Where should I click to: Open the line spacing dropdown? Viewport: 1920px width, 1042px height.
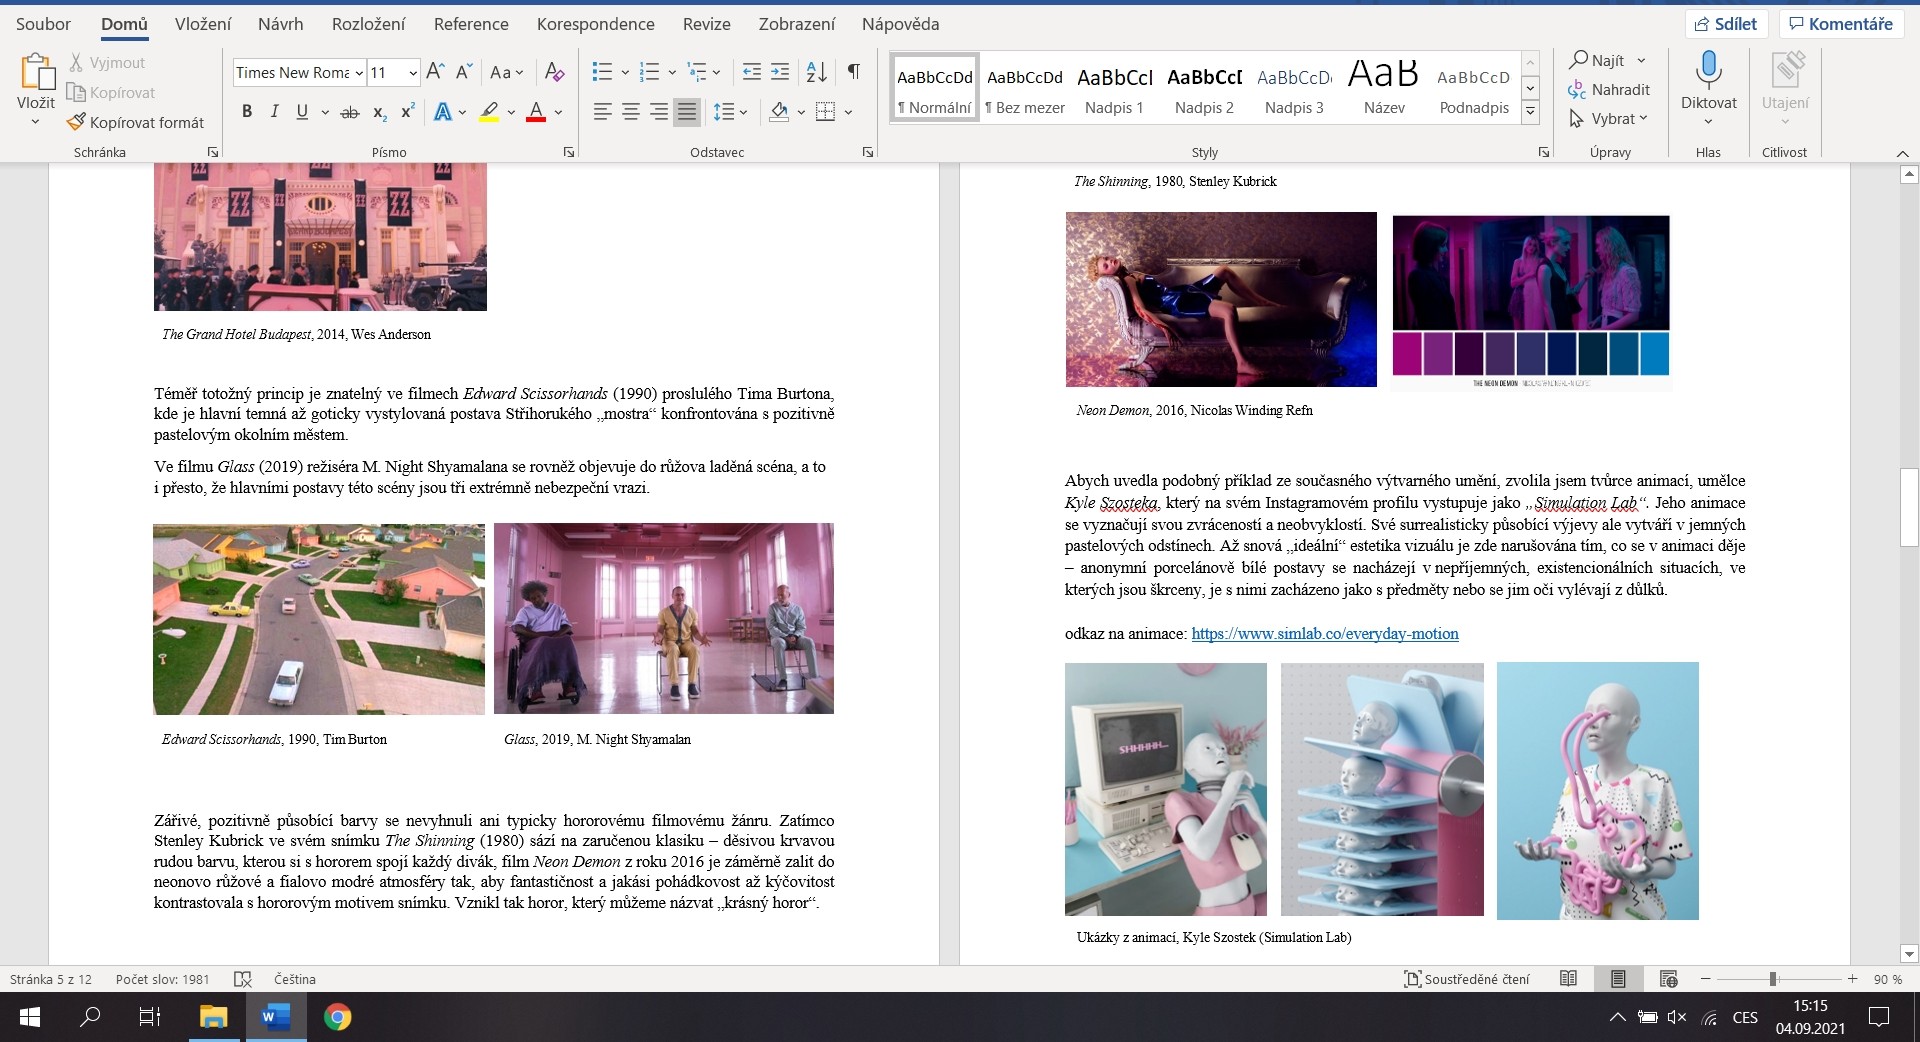(x=731, y=112)
